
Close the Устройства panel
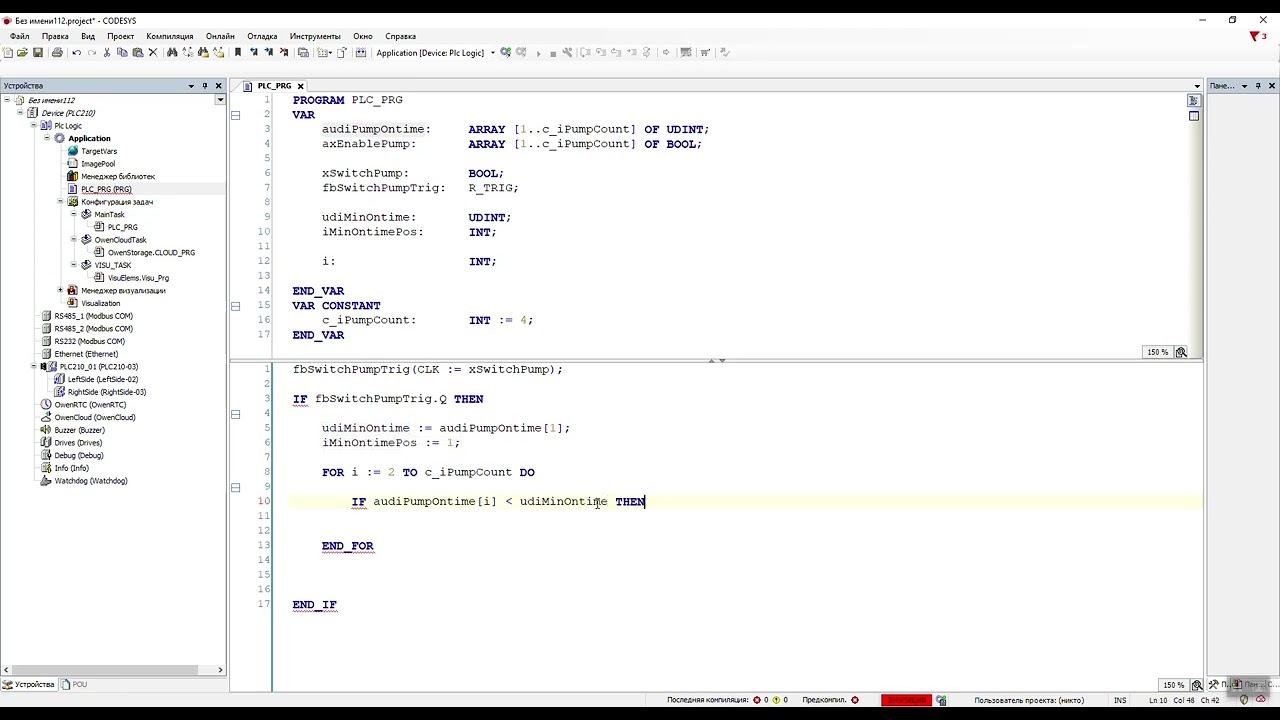(219, 86)
